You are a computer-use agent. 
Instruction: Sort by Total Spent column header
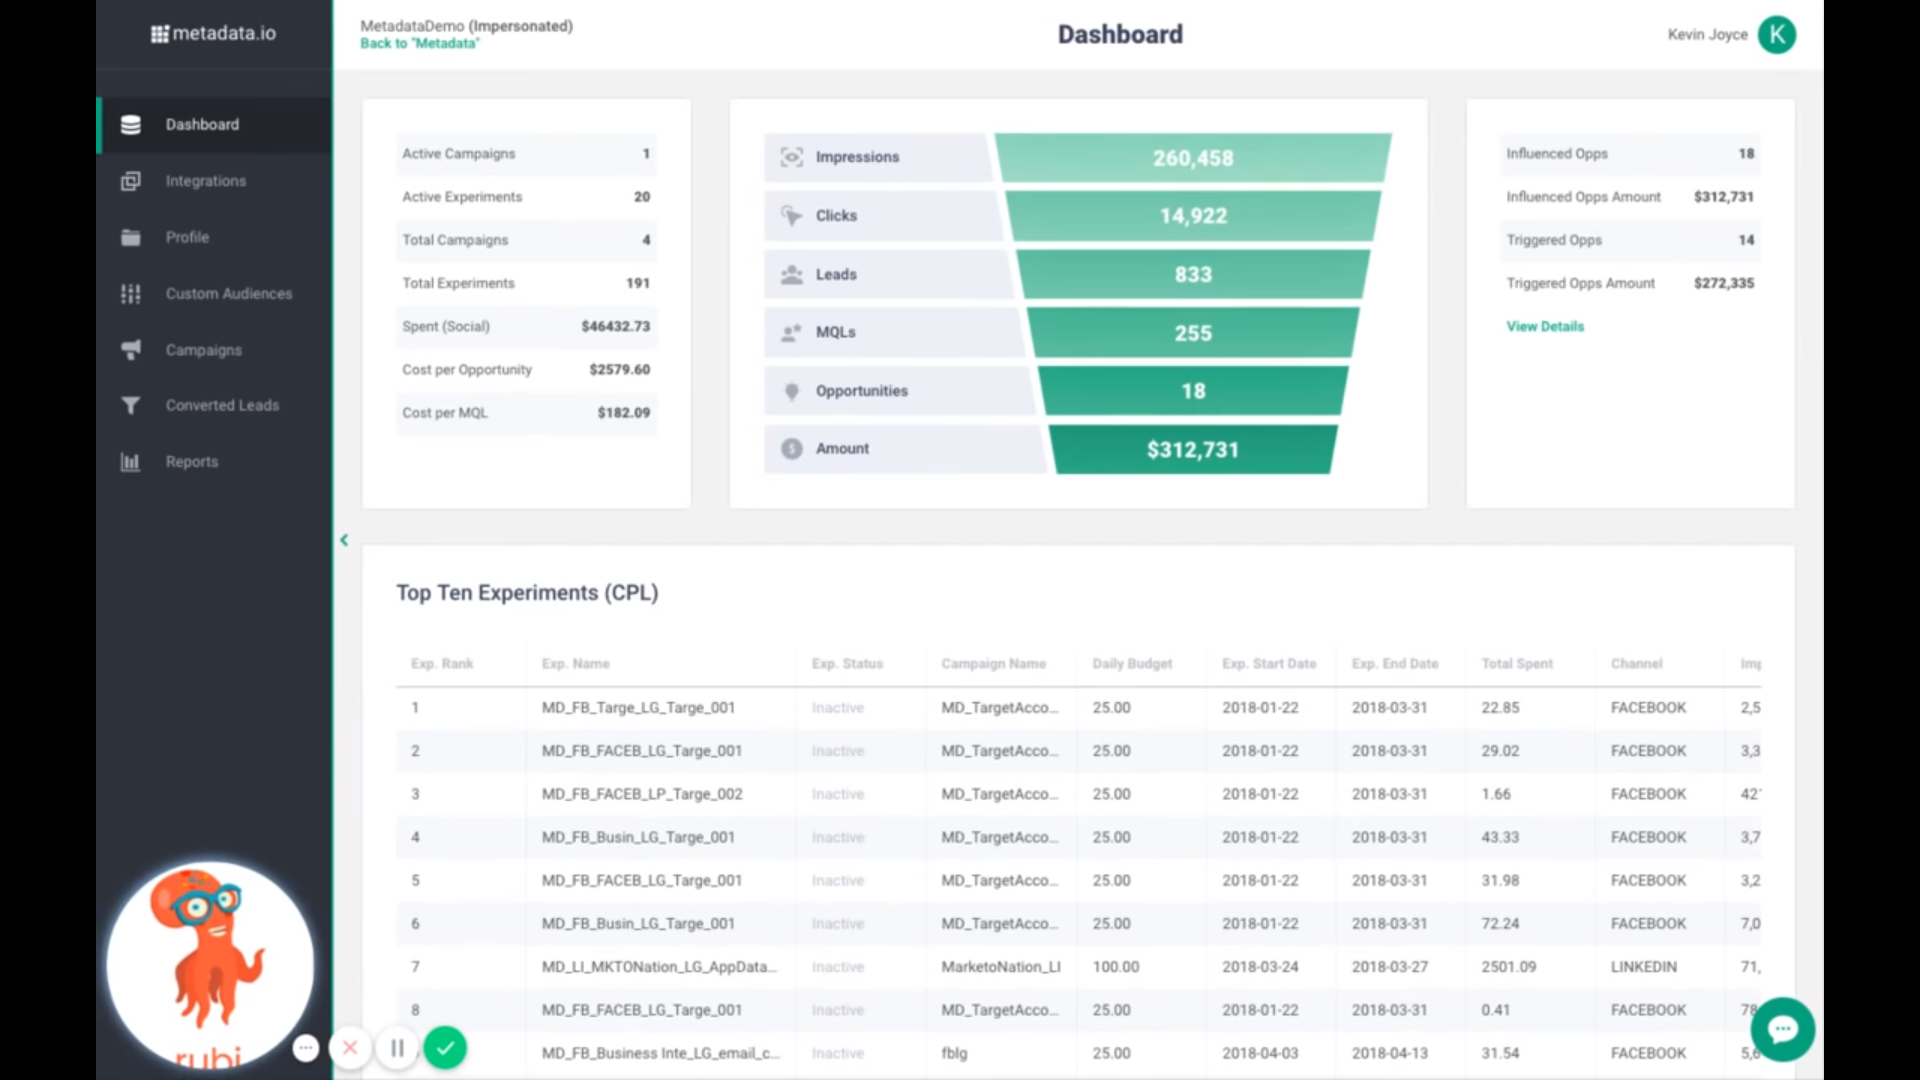[x=1516, y=664]
